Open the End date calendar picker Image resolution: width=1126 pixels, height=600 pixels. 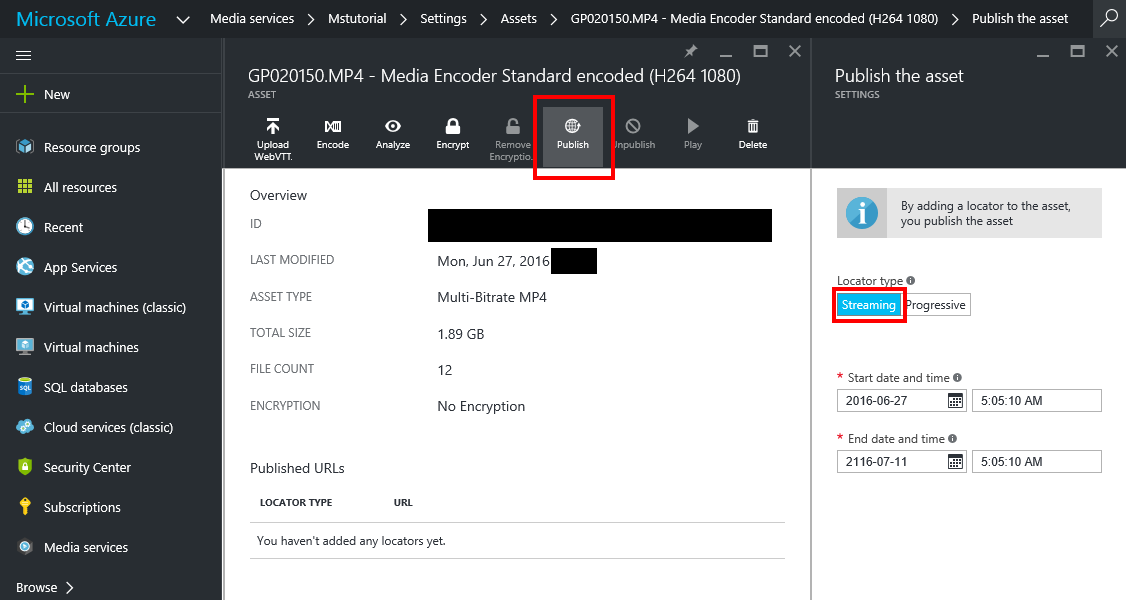955,461
